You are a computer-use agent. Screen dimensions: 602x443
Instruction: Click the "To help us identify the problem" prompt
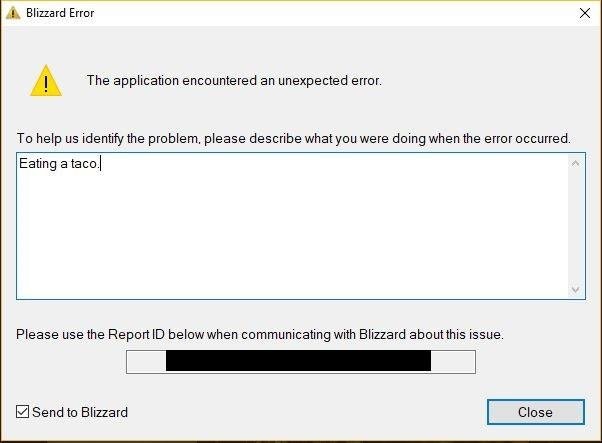coord(109,138)
